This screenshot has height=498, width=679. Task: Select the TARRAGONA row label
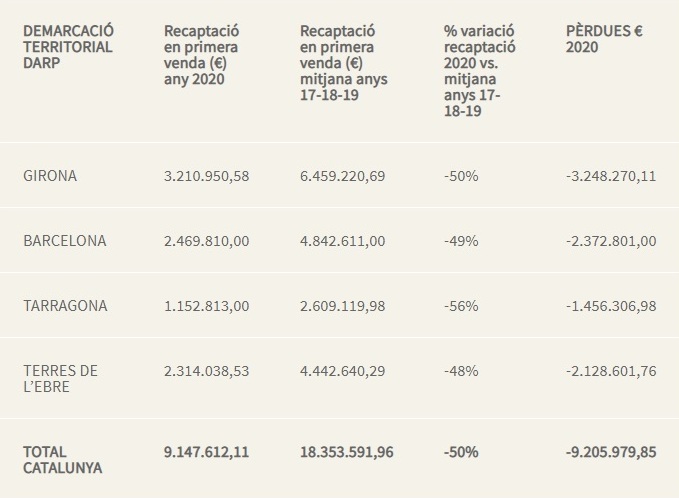pyautogui.click(x=65, y=306)
